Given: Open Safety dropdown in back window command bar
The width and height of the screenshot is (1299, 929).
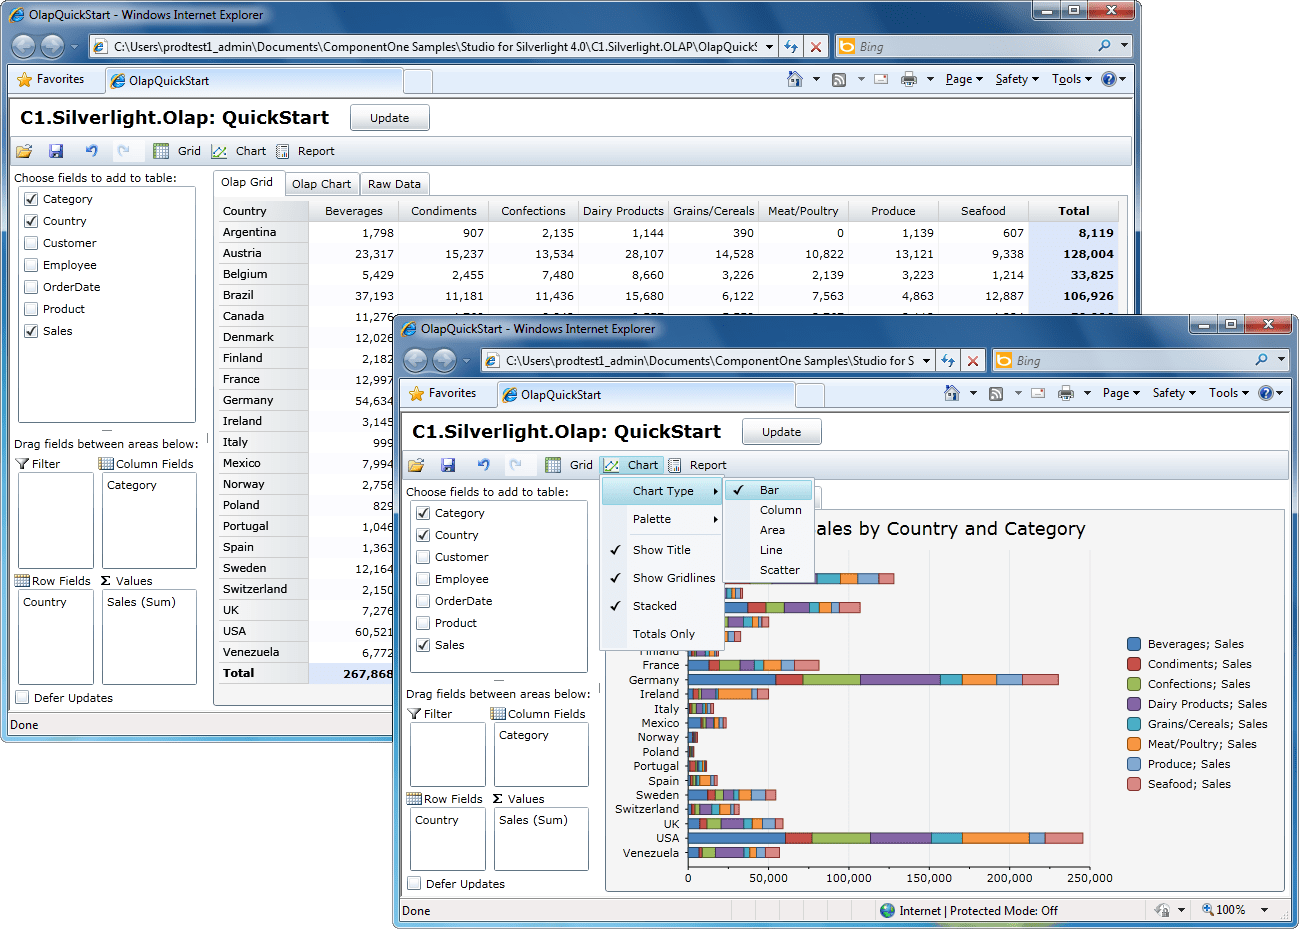Looking at the screenshot, I should tap(1017, 79).
